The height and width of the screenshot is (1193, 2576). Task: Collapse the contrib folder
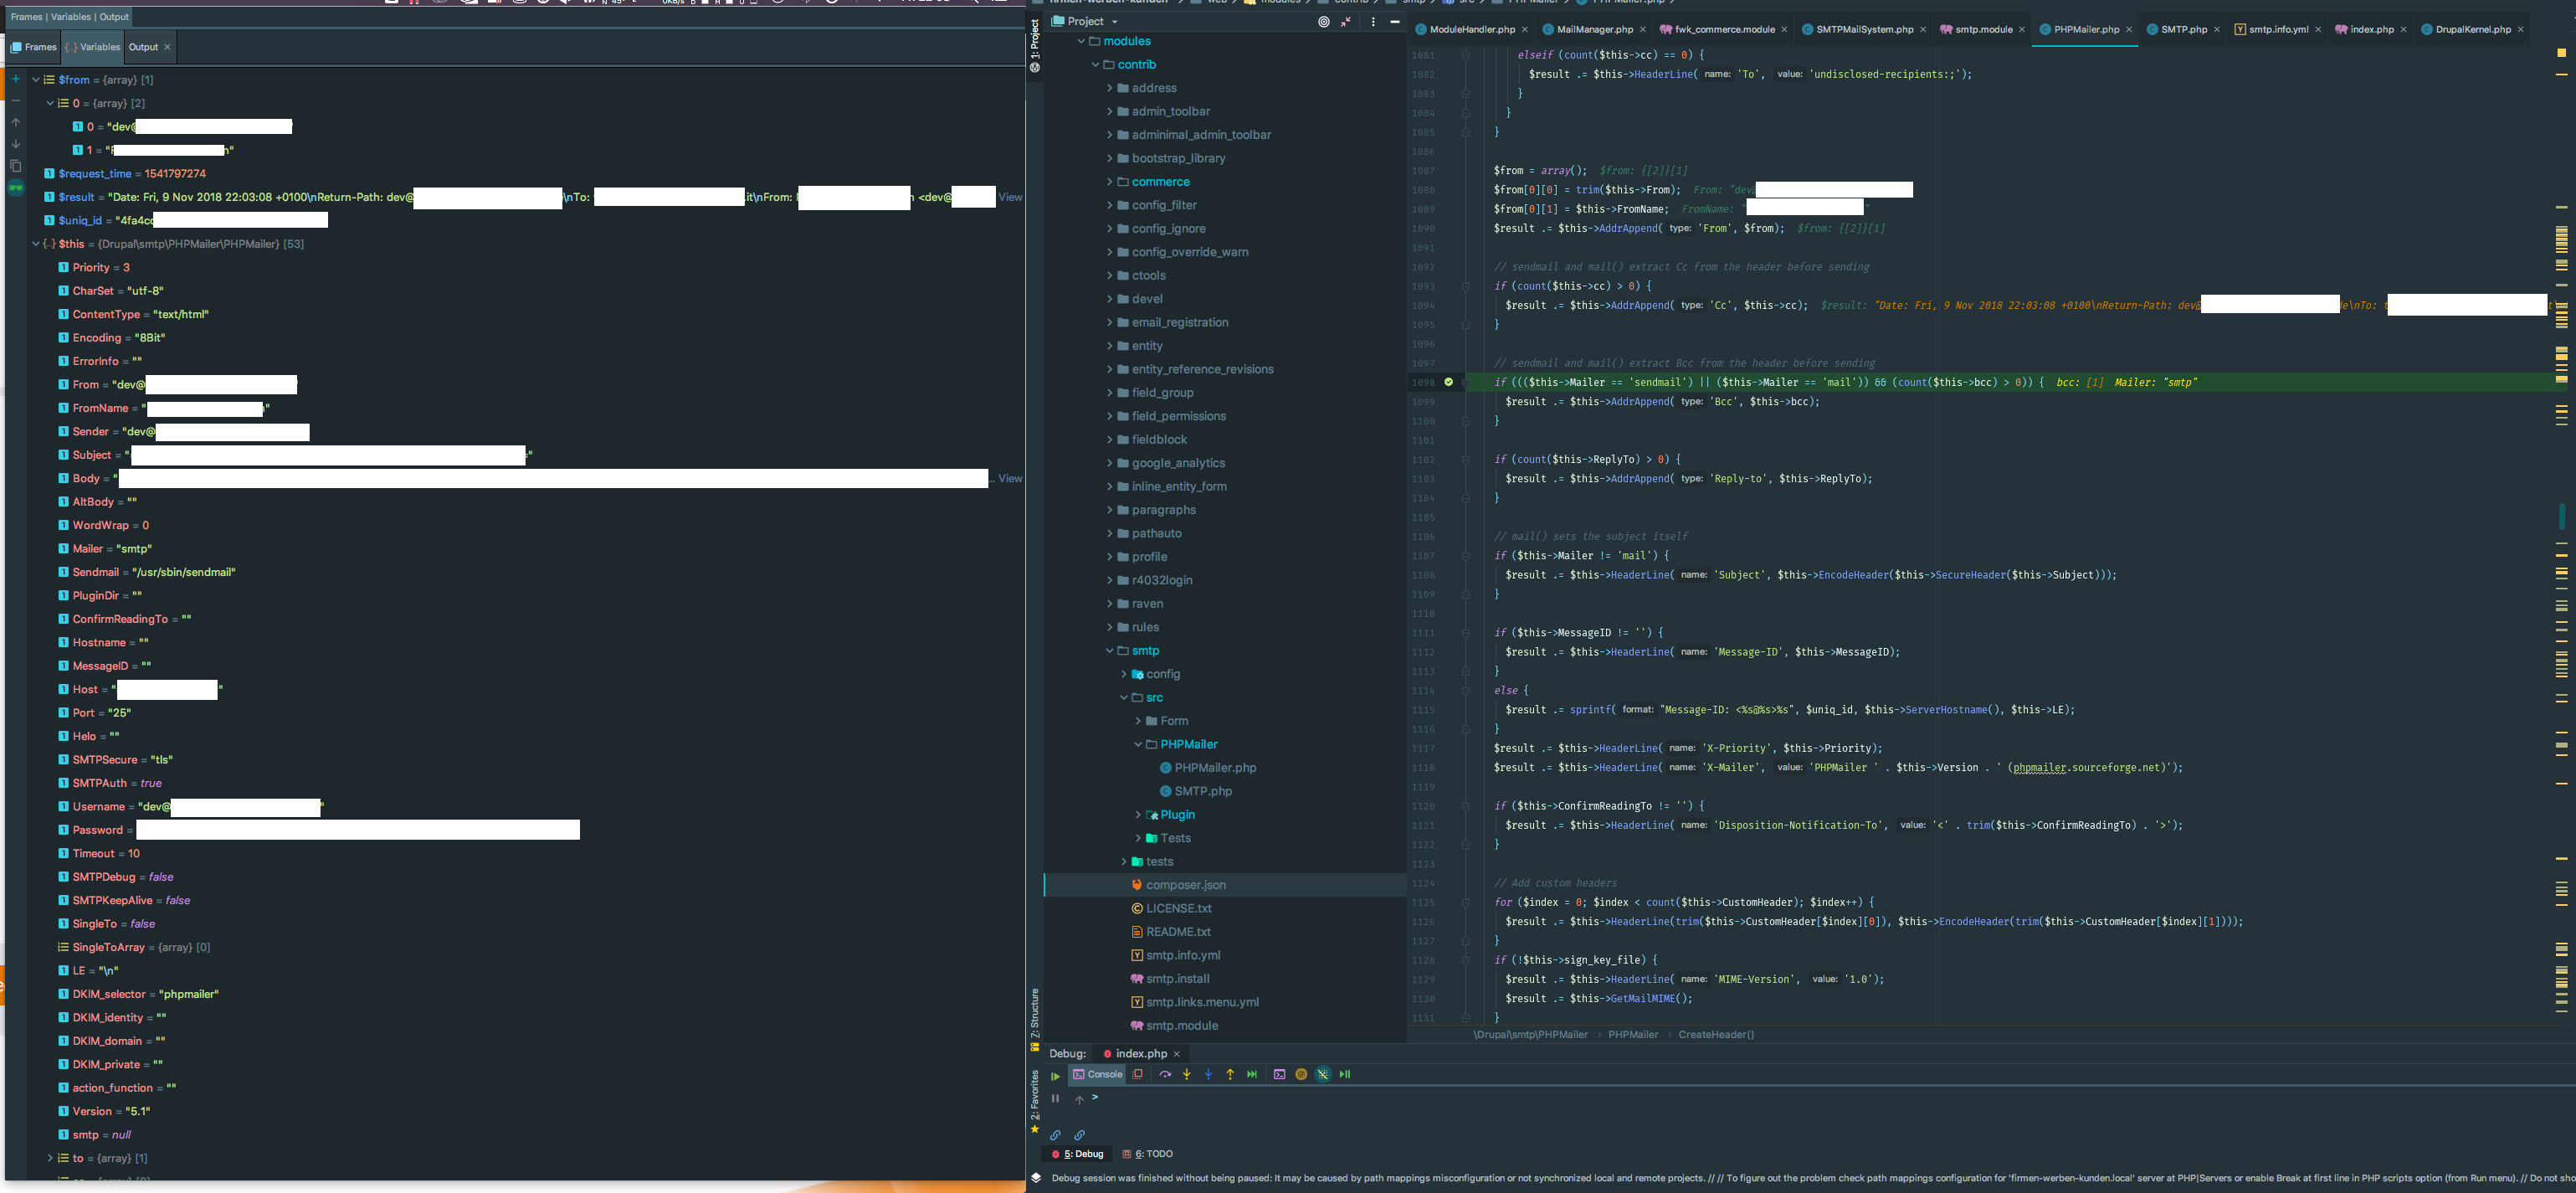click(1096, 65)
